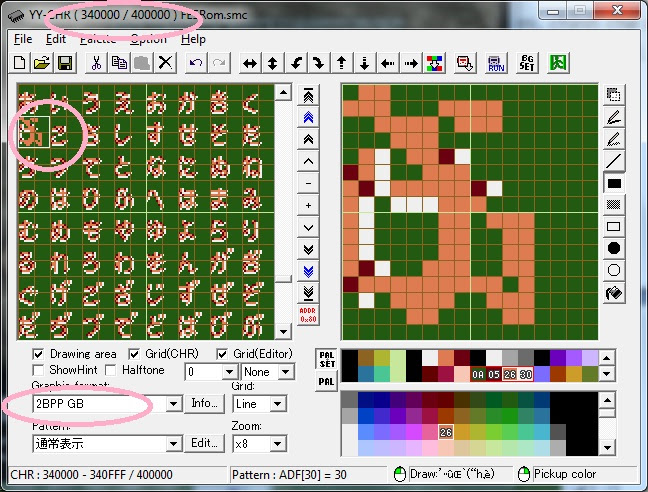648x492 pixels.
Task: Click the greyed-out Paste icon
Action: tap(142, 63)
